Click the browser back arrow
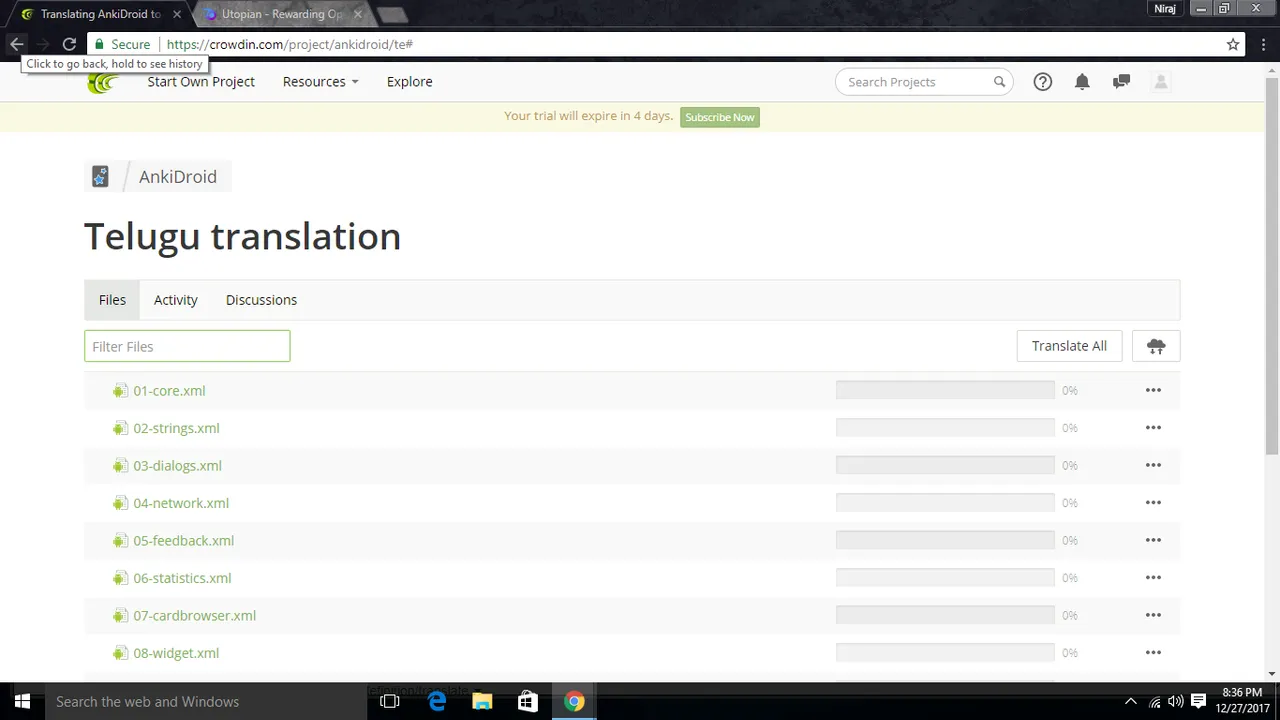 click(16, 44)
